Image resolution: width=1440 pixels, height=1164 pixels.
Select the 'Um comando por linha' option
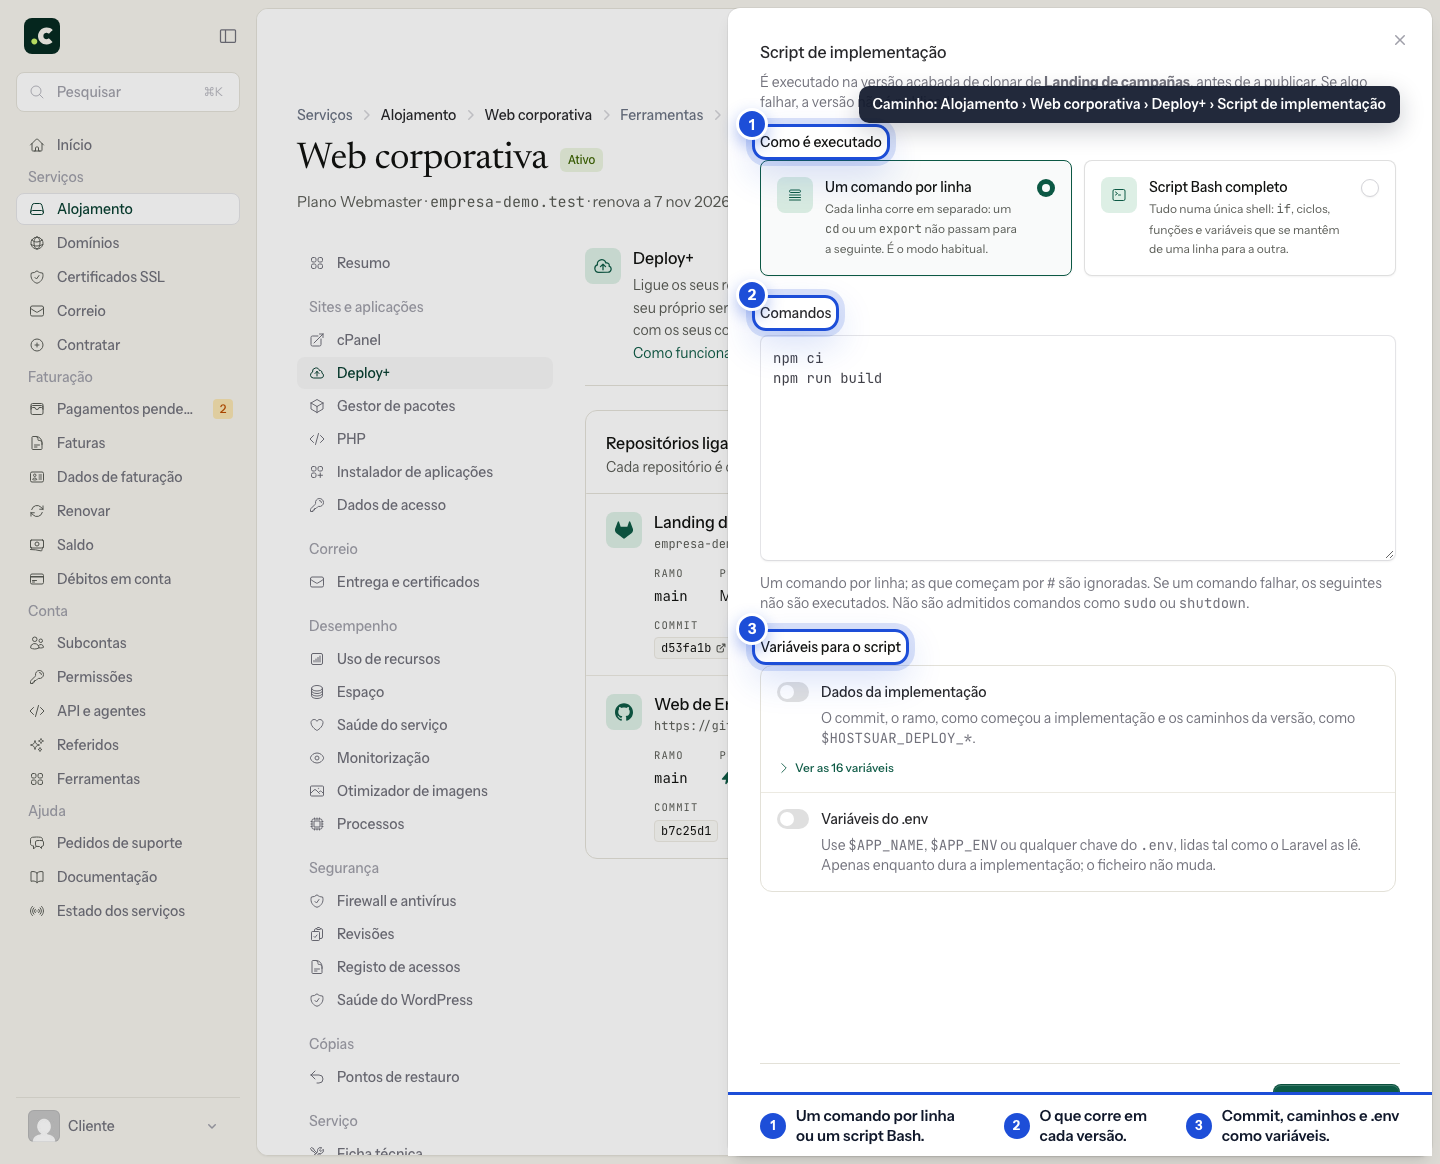click(916, 218)
